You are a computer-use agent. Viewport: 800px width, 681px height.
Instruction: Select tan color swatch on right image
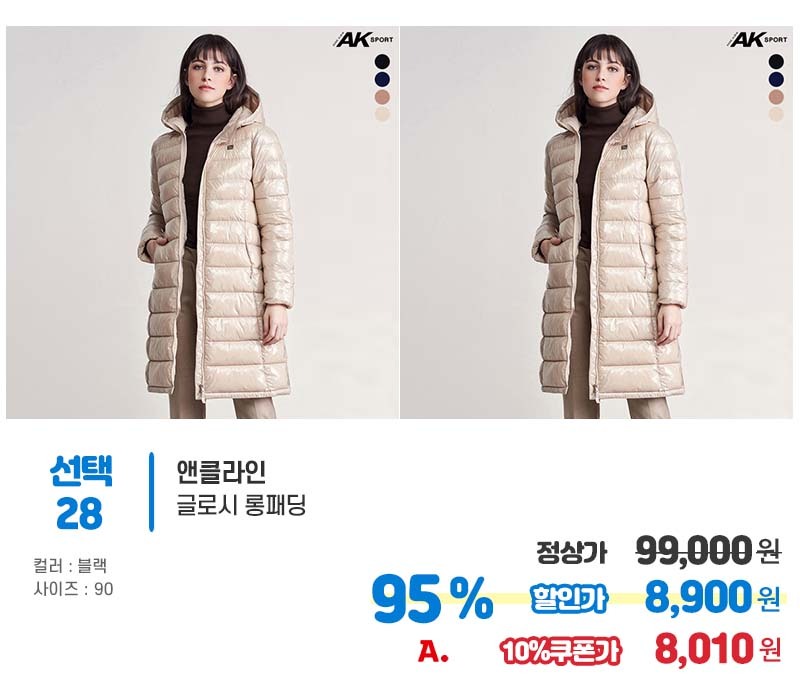tap(776, 96)
